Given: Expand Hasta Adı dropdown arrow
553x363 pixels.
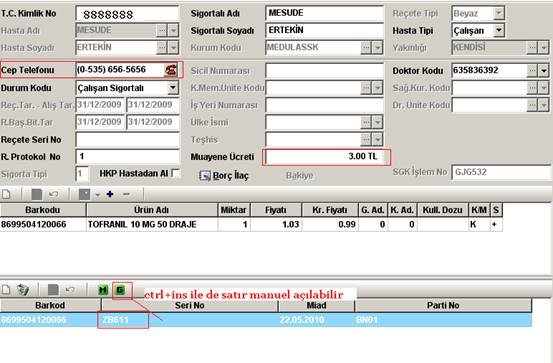Looking at the screenshot, I should tap(173, 30).
